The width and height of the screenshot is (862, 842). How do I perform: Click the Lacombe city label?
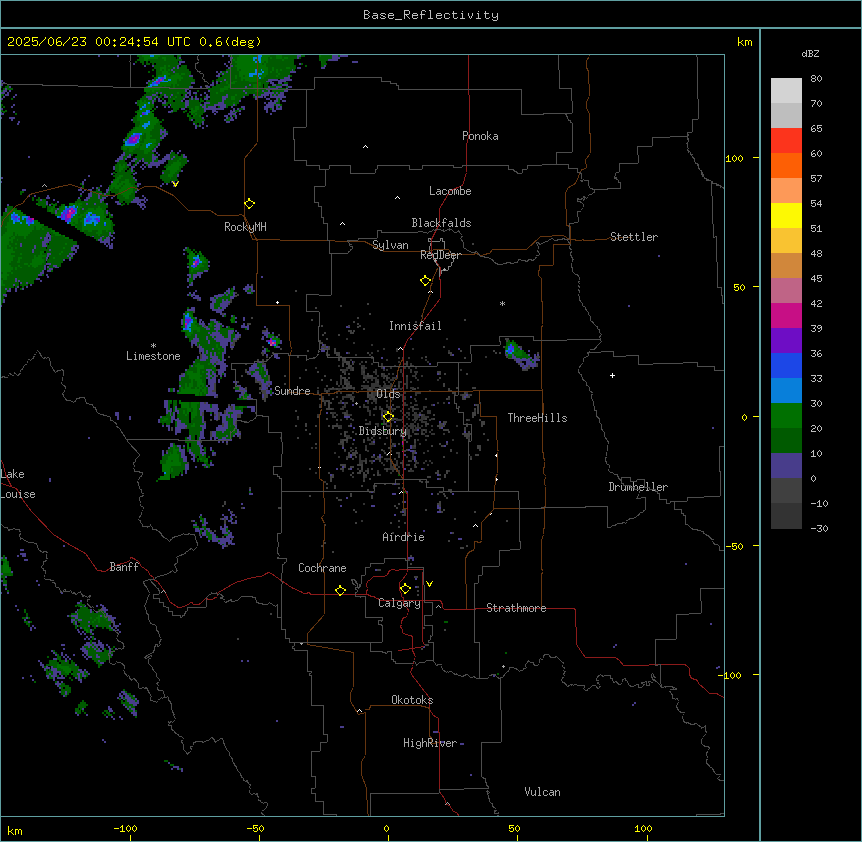click(450, 191)
